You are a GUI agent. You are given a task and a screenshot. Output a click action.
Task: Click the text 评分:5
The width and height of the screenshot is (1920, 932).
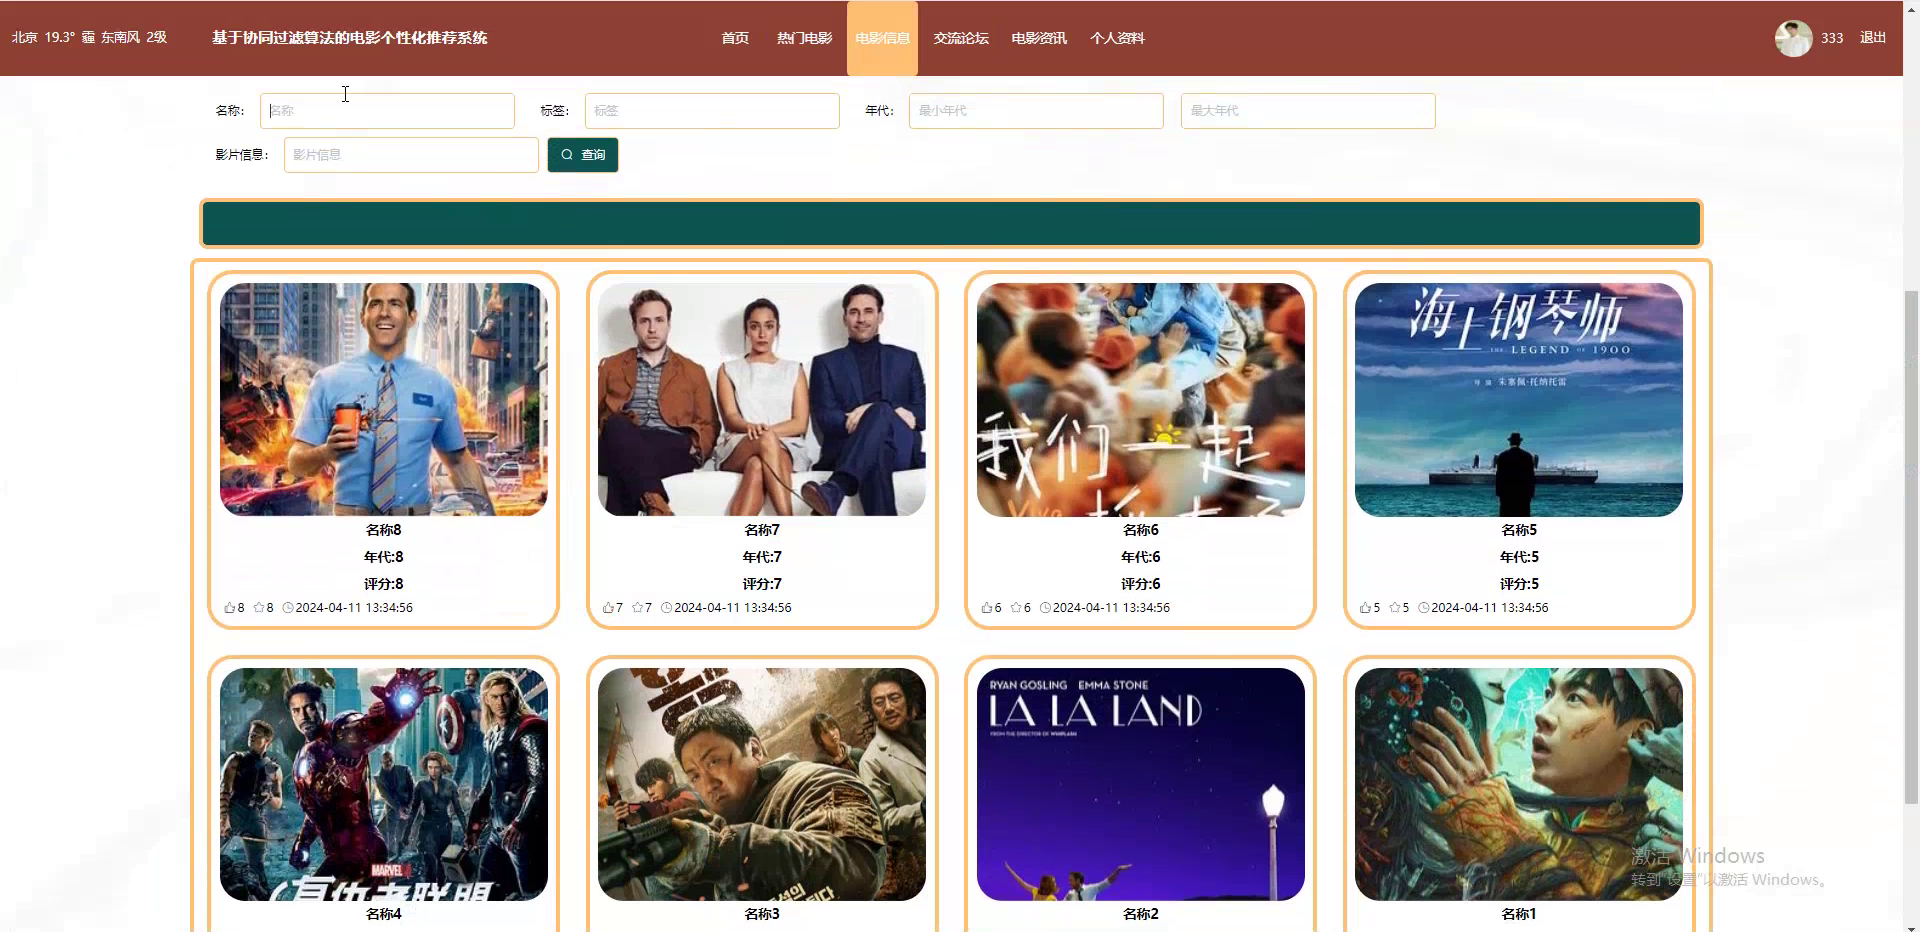(1519, 584)
